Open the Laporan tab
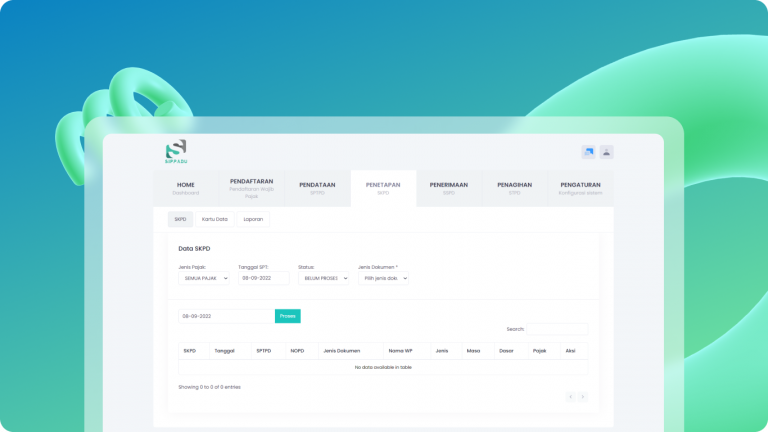Screen dimensions: 768x432 pyautogui.click(x=253, y=218)
